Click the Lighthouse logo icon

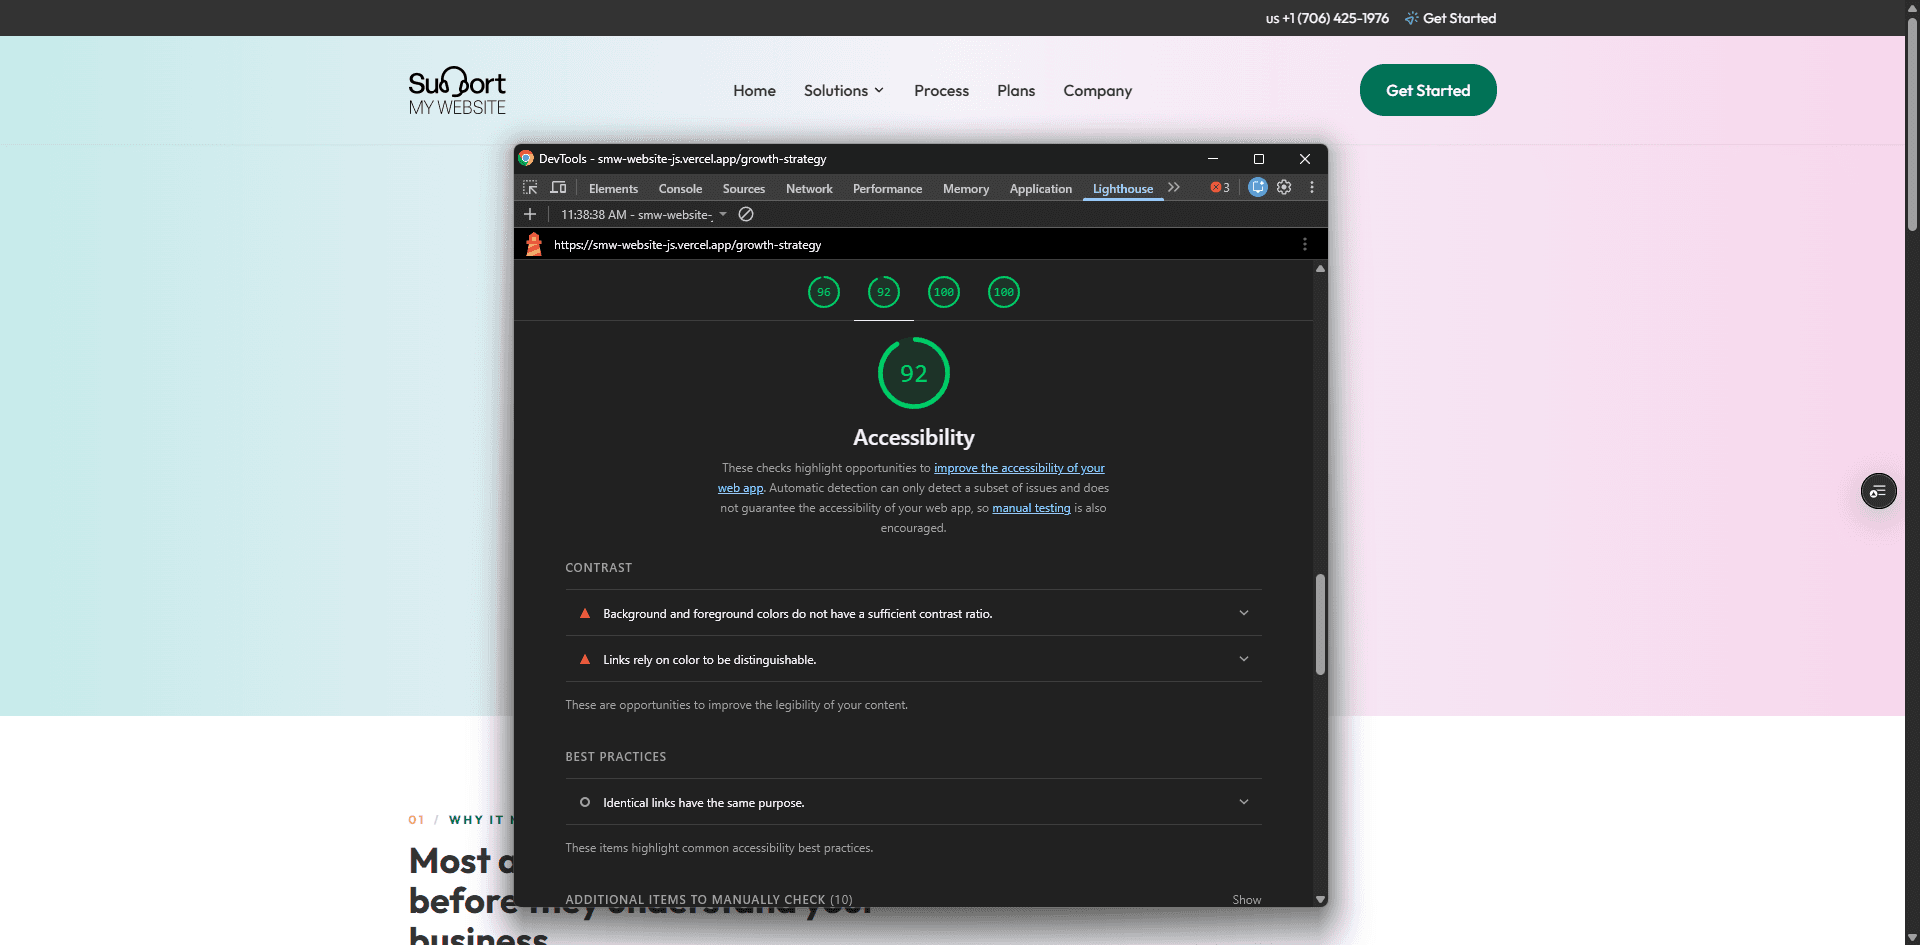(534, 244)
